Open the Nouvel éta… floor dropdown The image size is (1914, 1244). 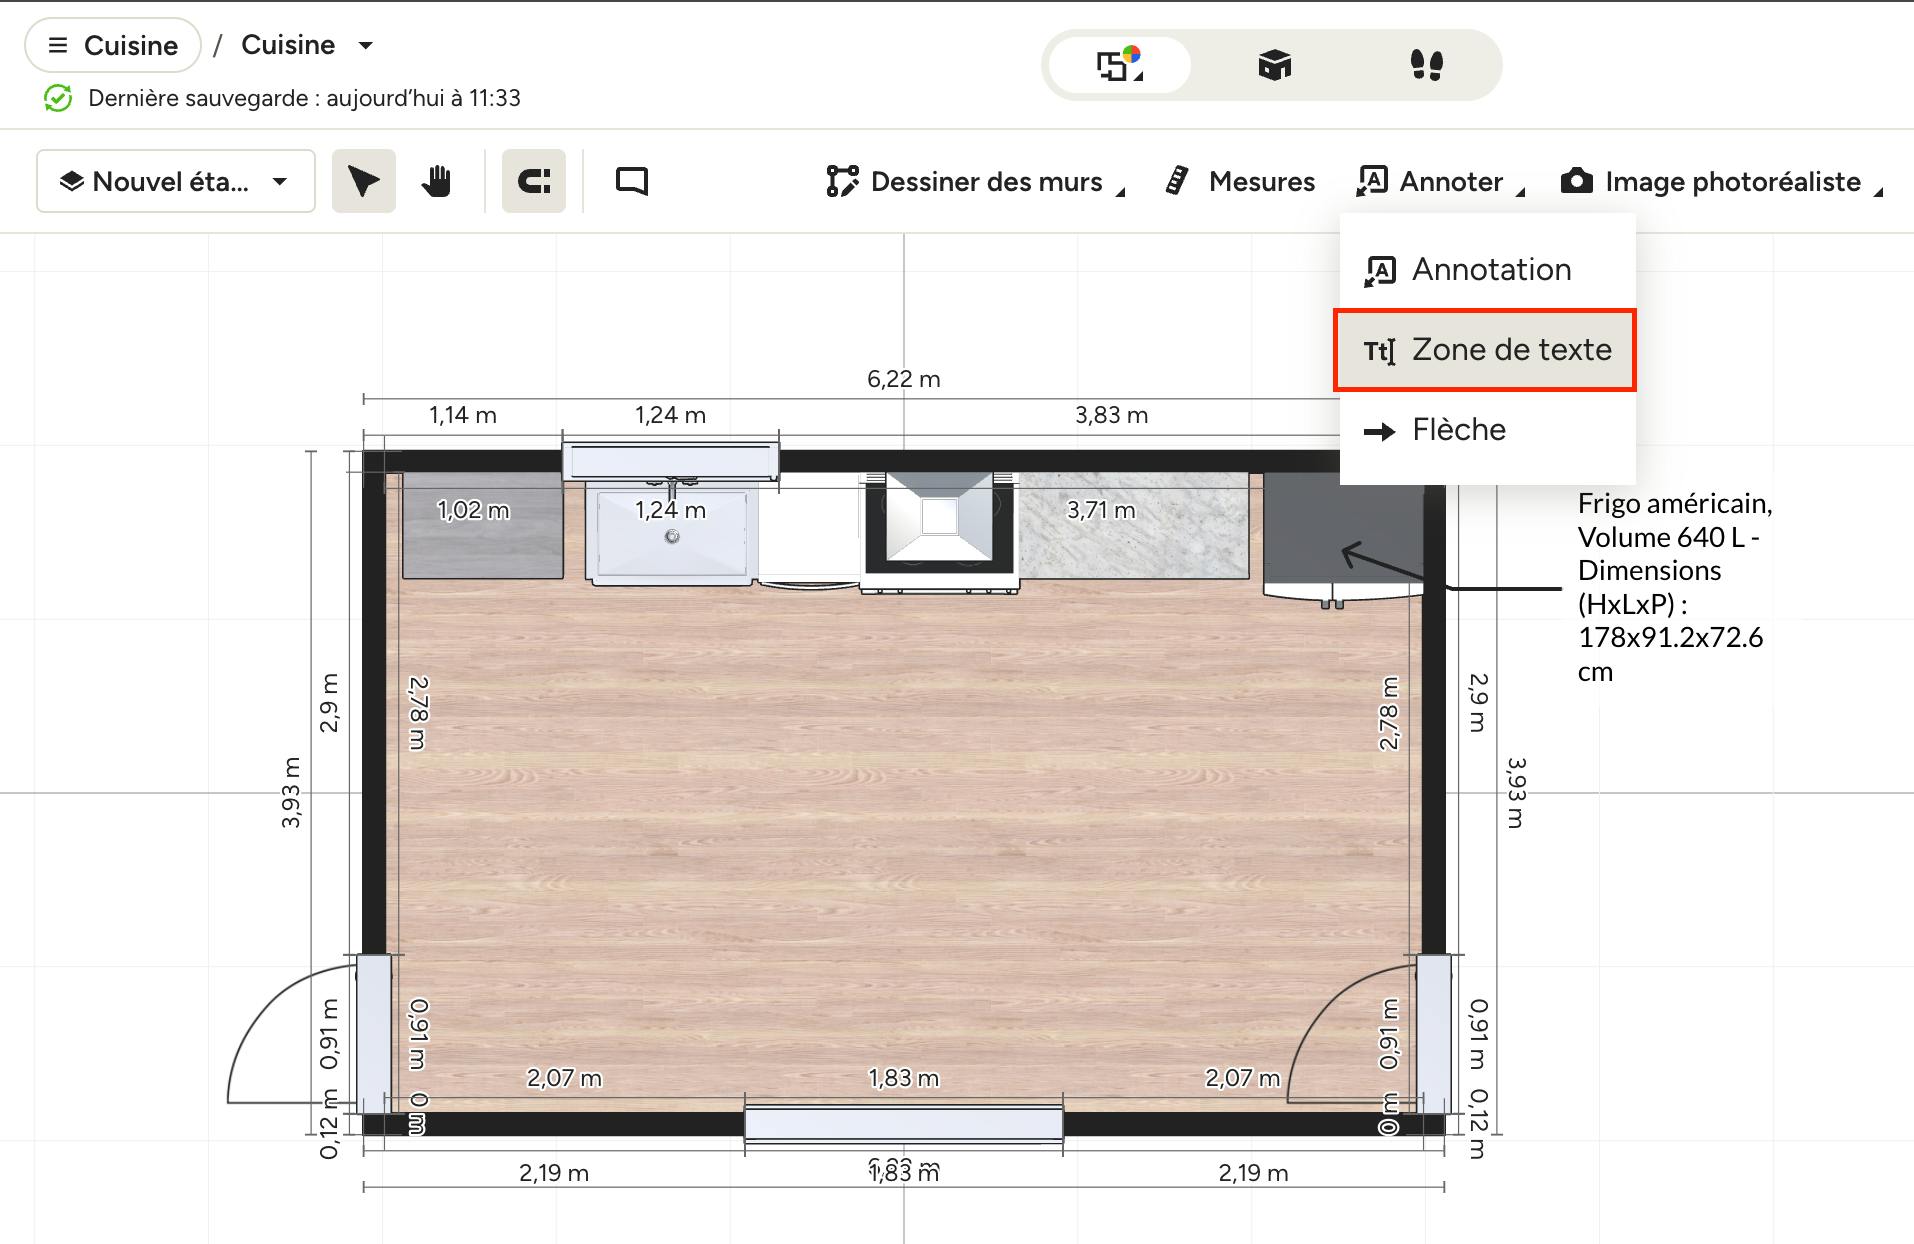point(176,181)
